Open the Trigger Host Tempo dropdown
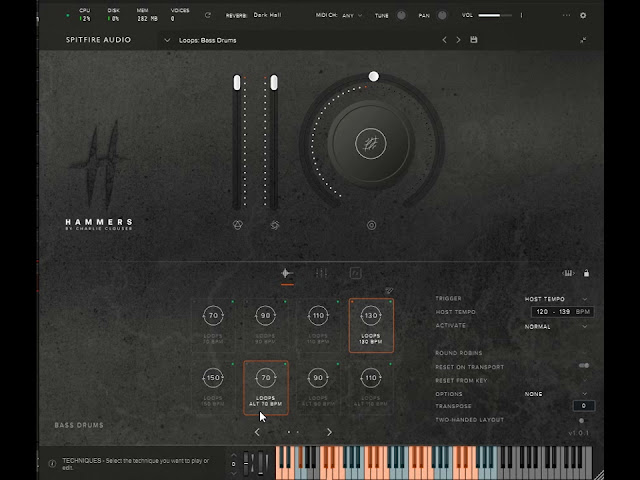 (556, 299)
